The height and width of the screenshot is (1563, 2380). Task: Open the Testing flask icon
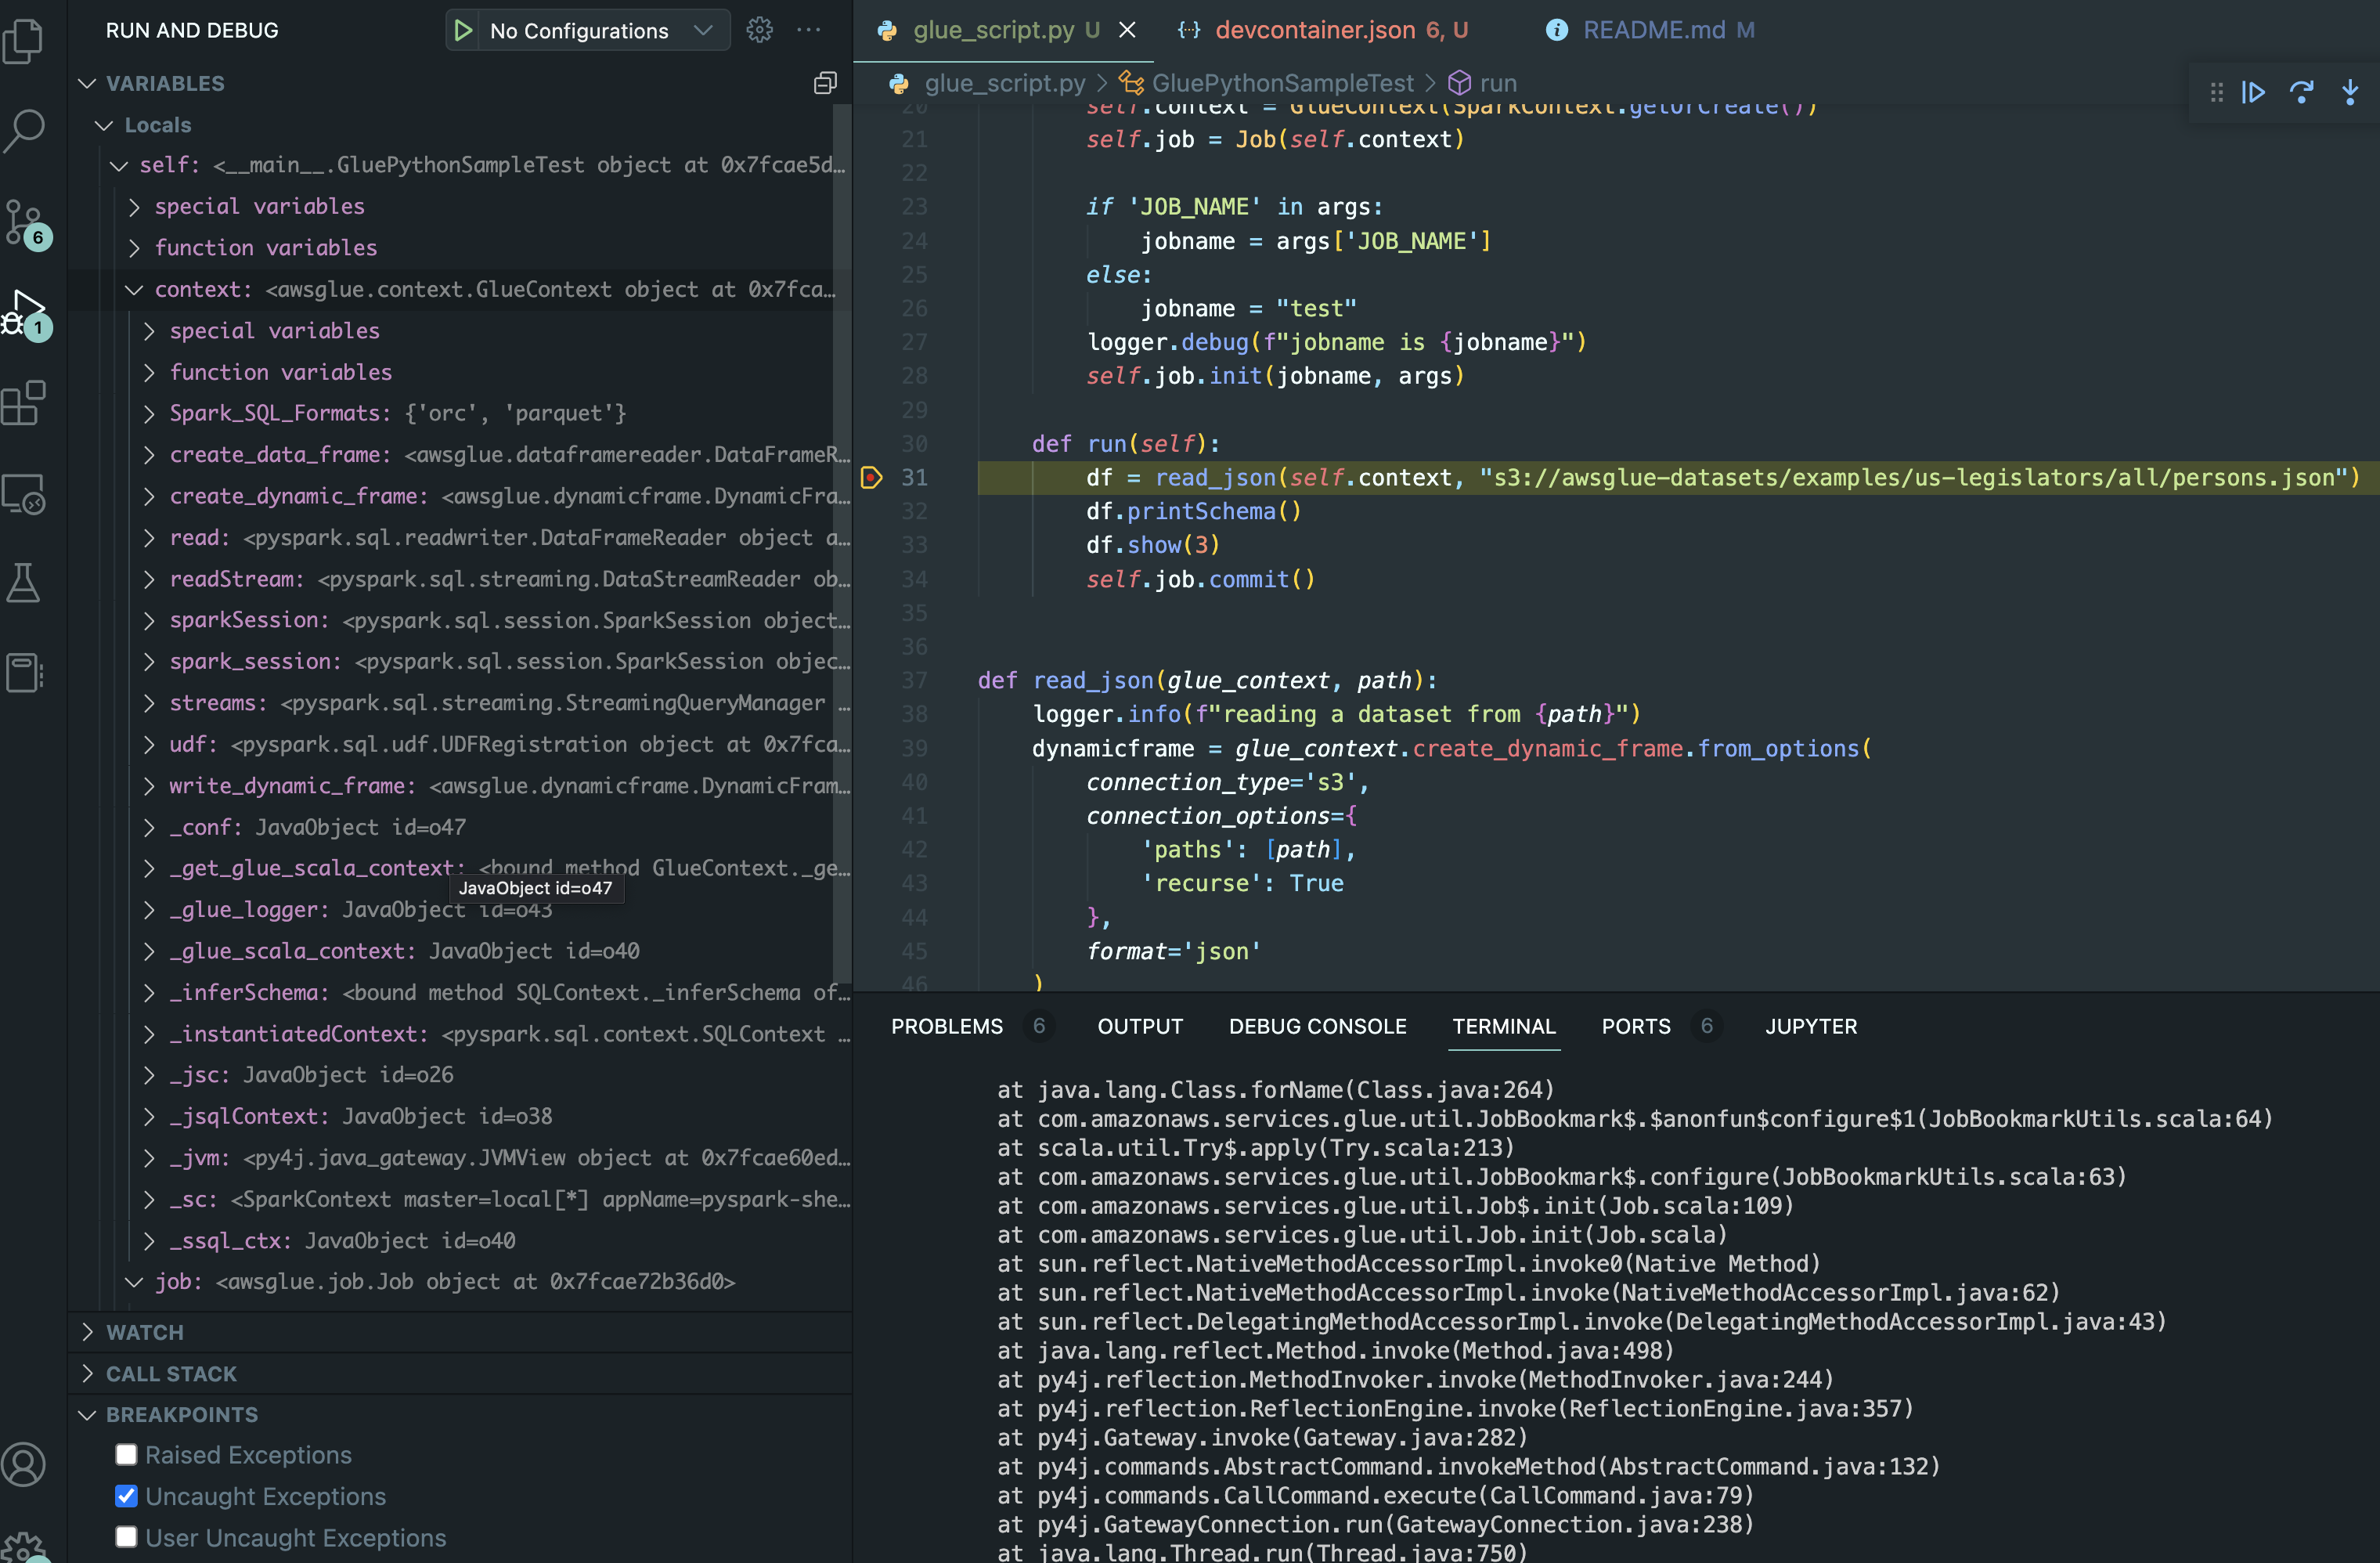point(24,583)
